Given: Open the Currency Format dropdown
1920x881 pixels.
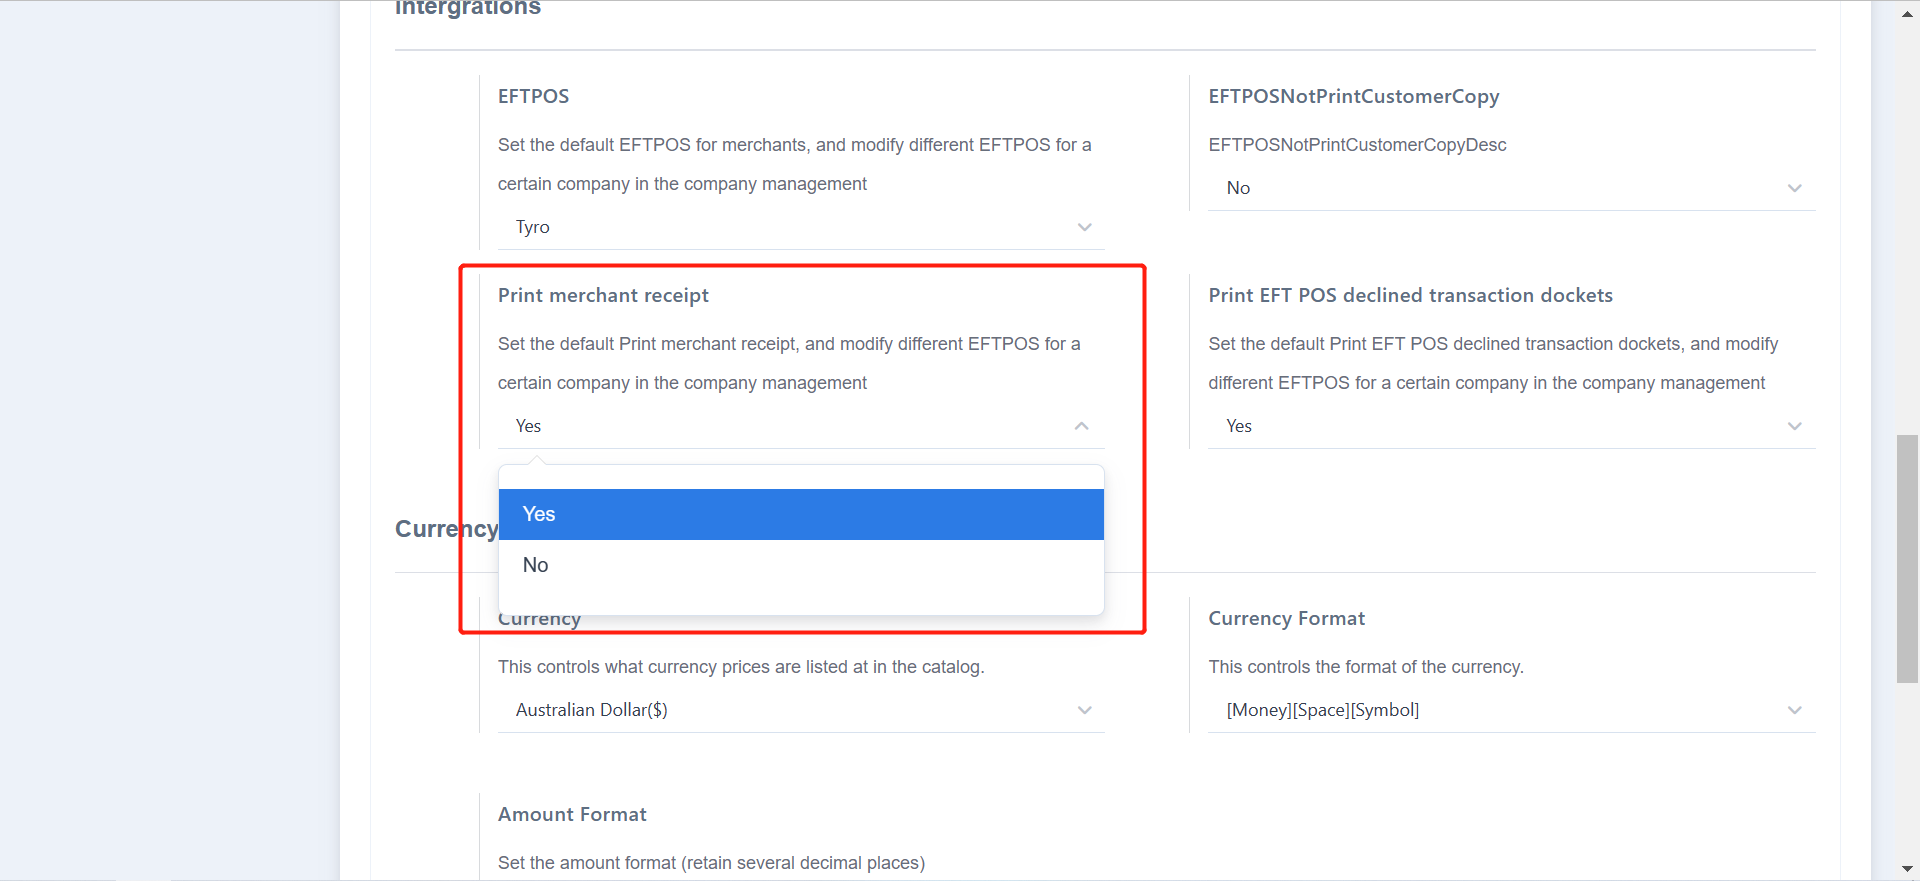Looking at the screenshot, I should coord(1510,710).
